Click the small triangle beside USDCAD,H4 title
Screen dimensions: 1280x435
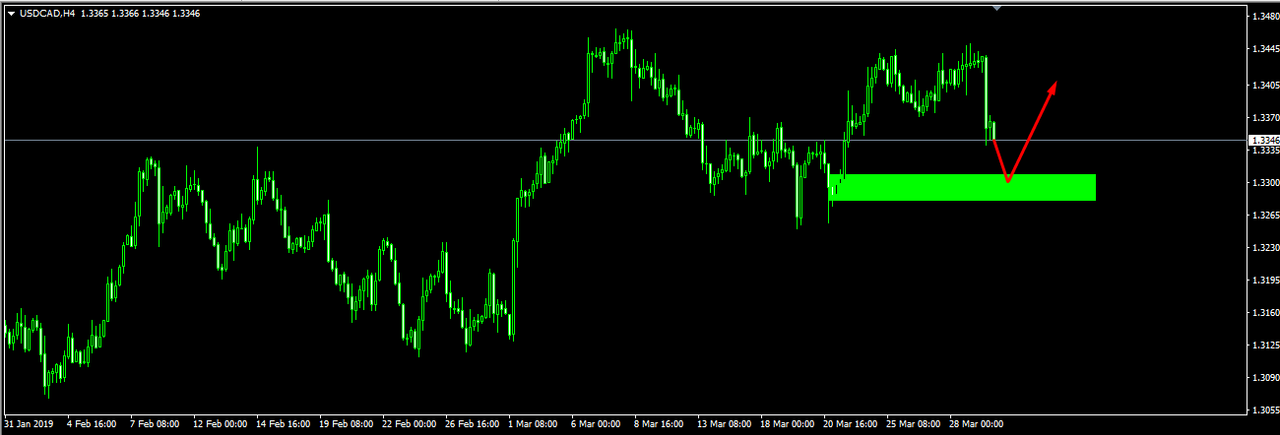coord(11,13)
